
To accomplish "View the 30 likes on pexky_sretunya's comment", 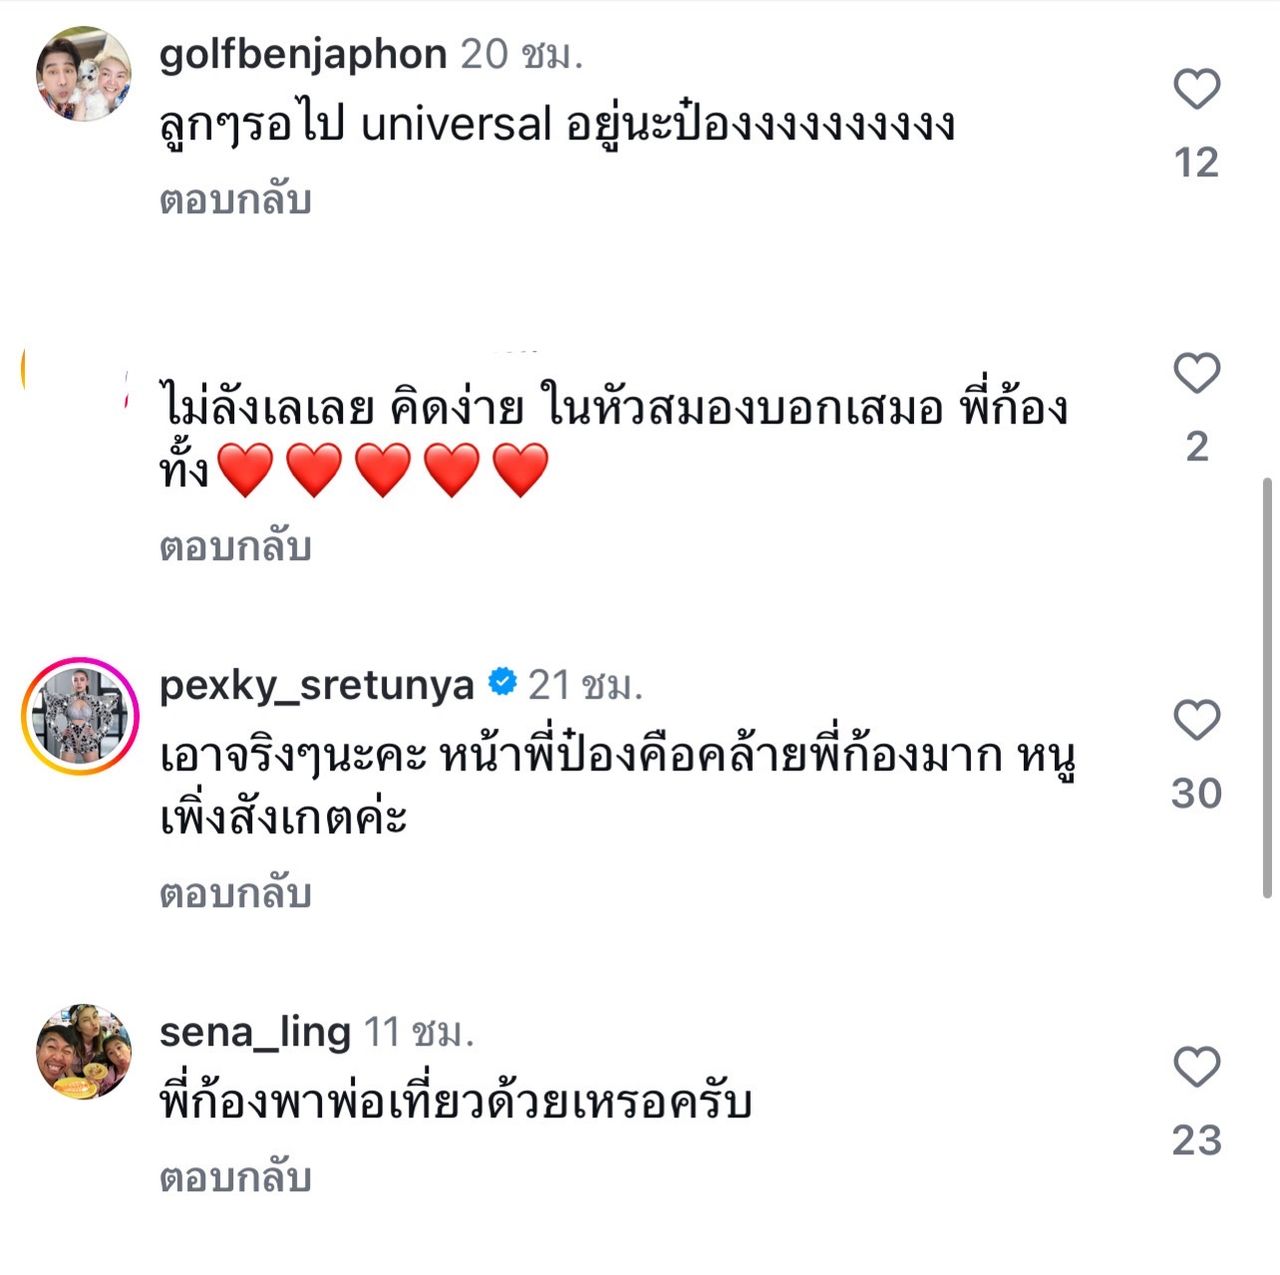I will coord(1196,793).
